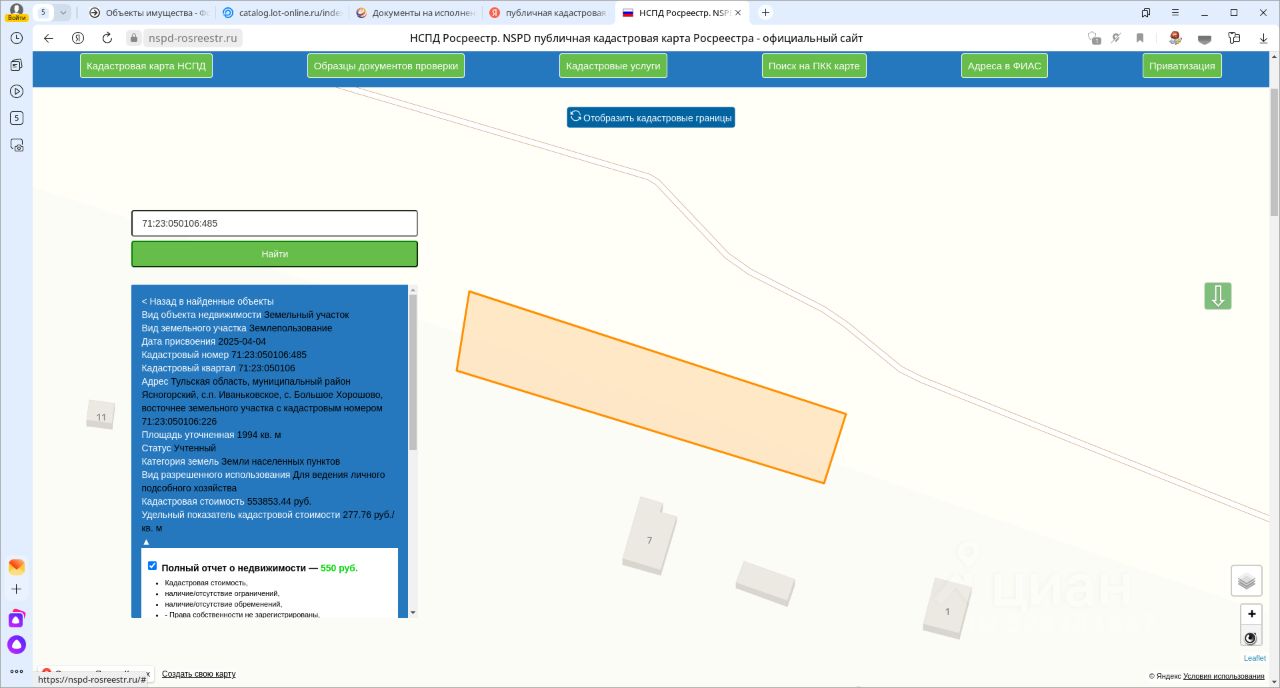Click the highlighted orange land parcel

coord(651,387)
